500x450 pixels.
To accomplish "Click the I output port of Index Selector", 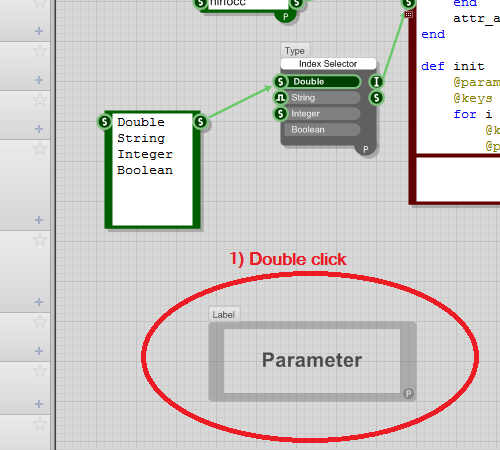I will (x=376, y=82).
